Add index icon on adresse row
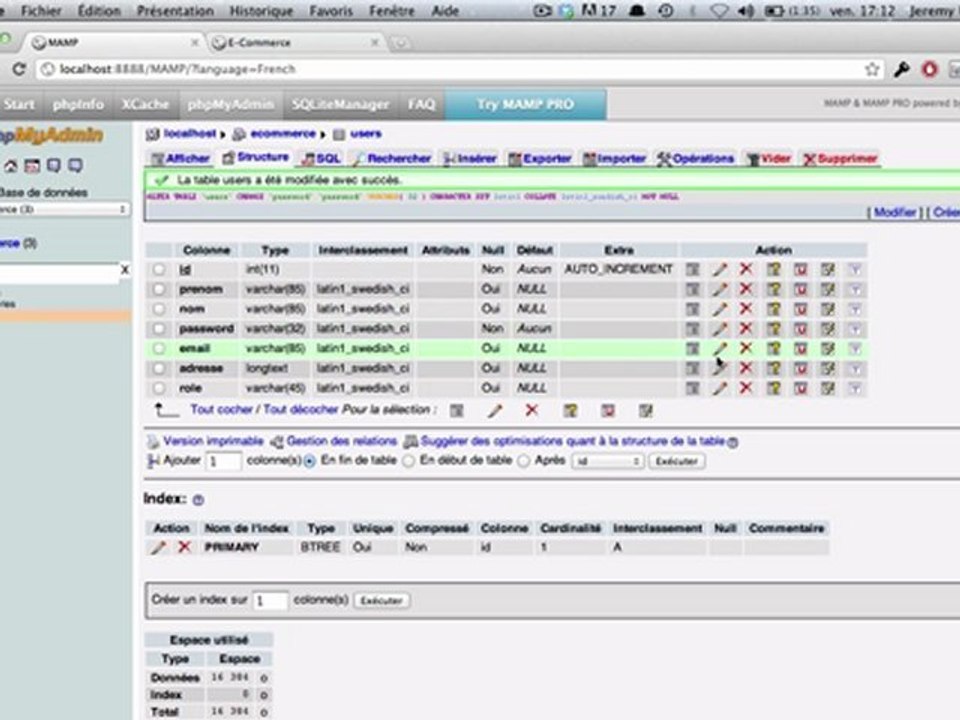 coord(828,369)
